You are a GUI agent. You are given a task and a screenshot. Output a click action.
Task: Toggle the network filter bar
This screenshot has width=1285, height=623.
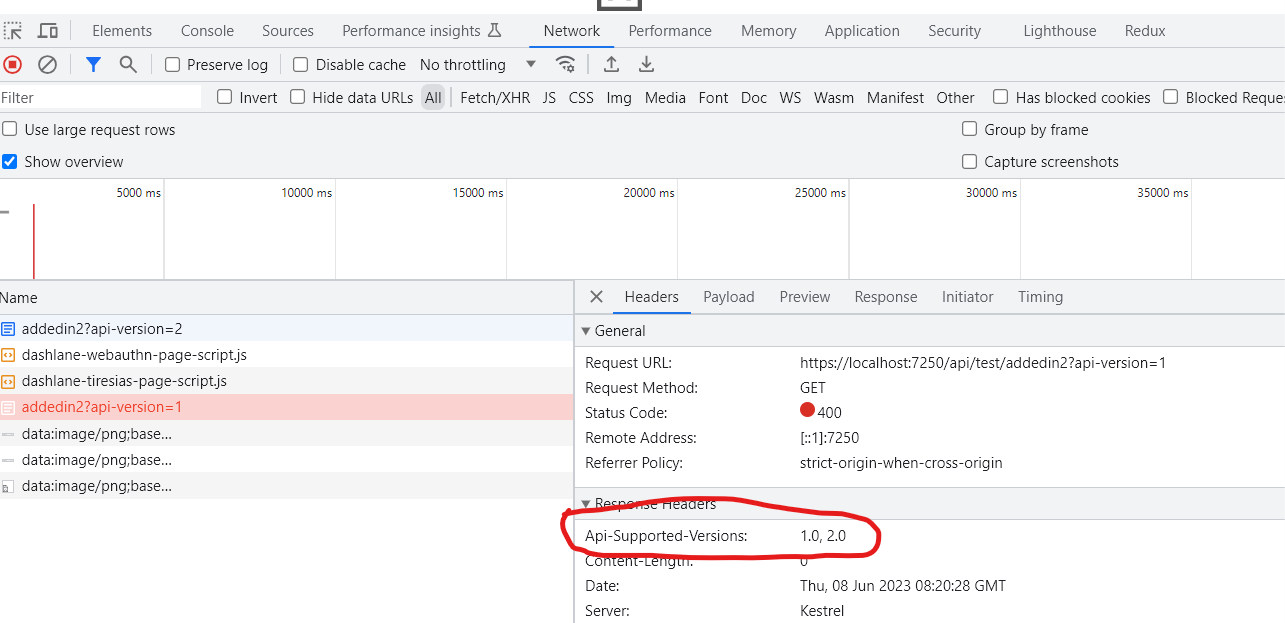[93, 64]
